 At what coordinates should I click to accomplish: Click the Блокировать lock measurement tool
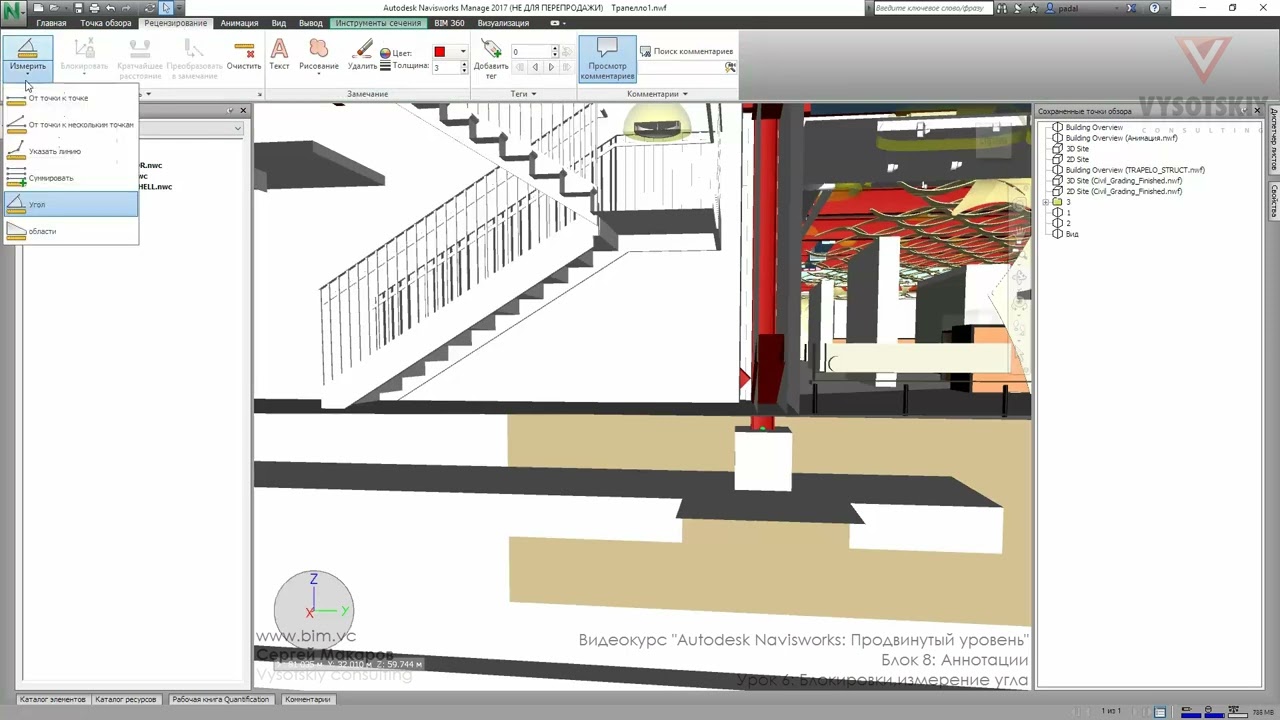coord(84,56)
